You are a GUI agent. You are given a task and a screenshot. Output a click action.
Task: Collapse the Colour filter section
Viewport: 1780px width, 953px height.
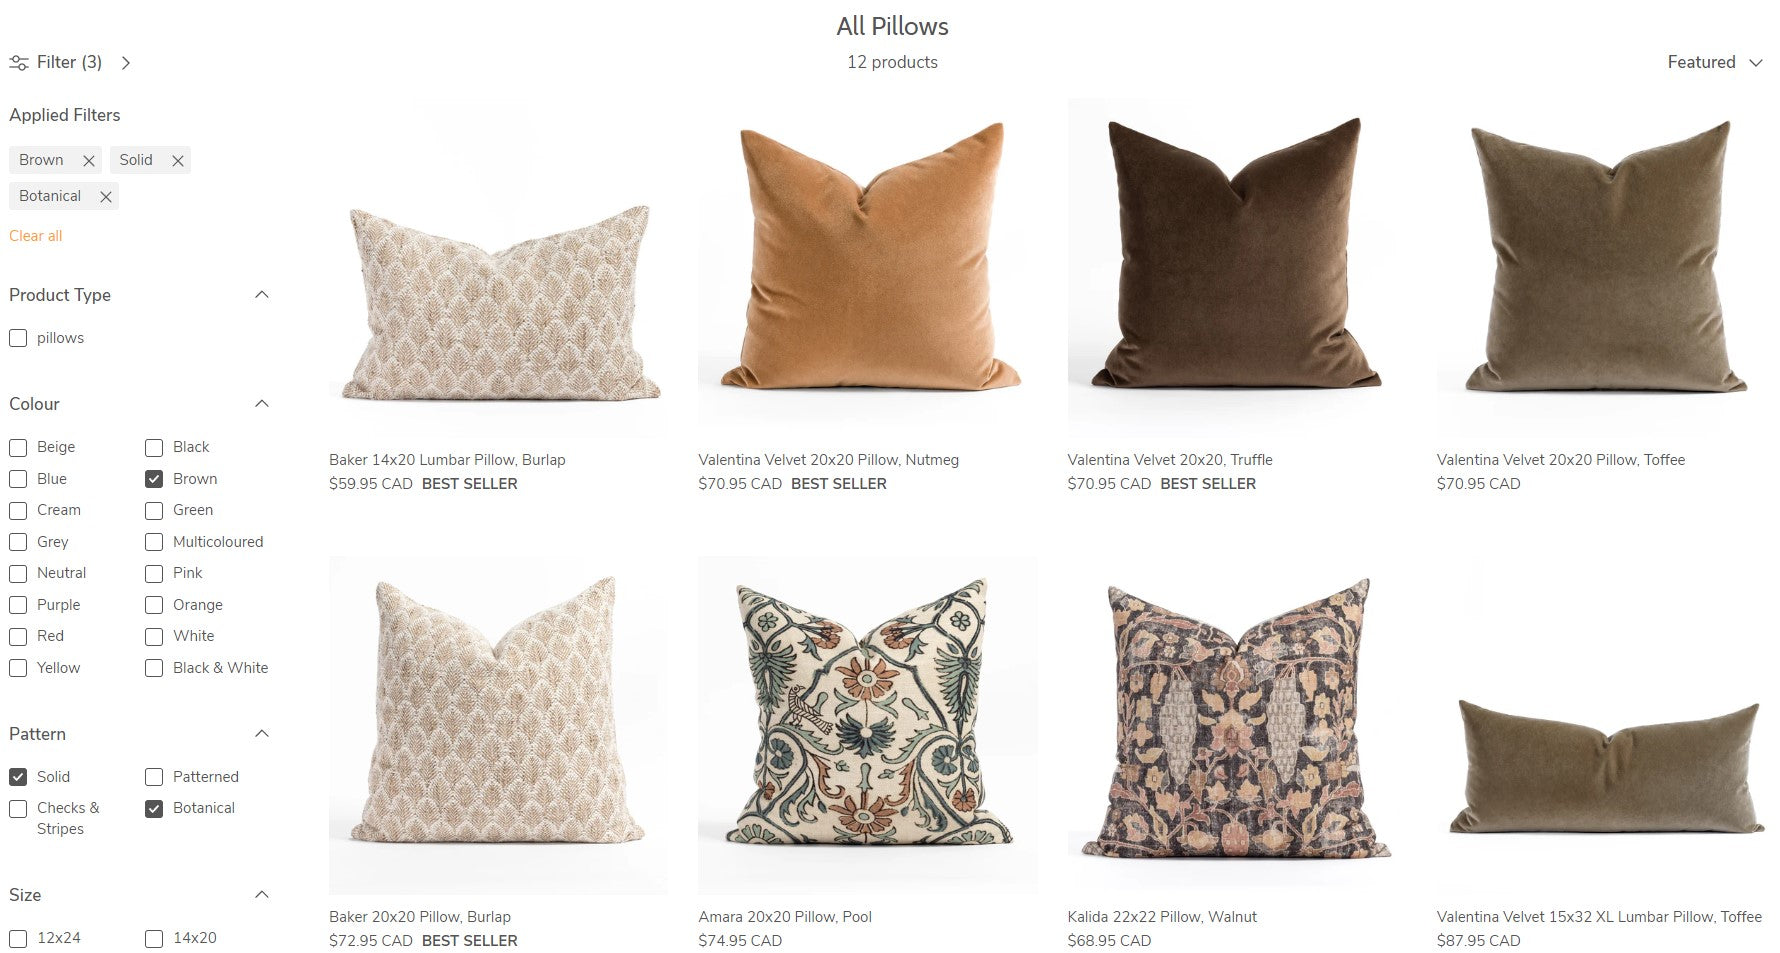click(262, 404)
